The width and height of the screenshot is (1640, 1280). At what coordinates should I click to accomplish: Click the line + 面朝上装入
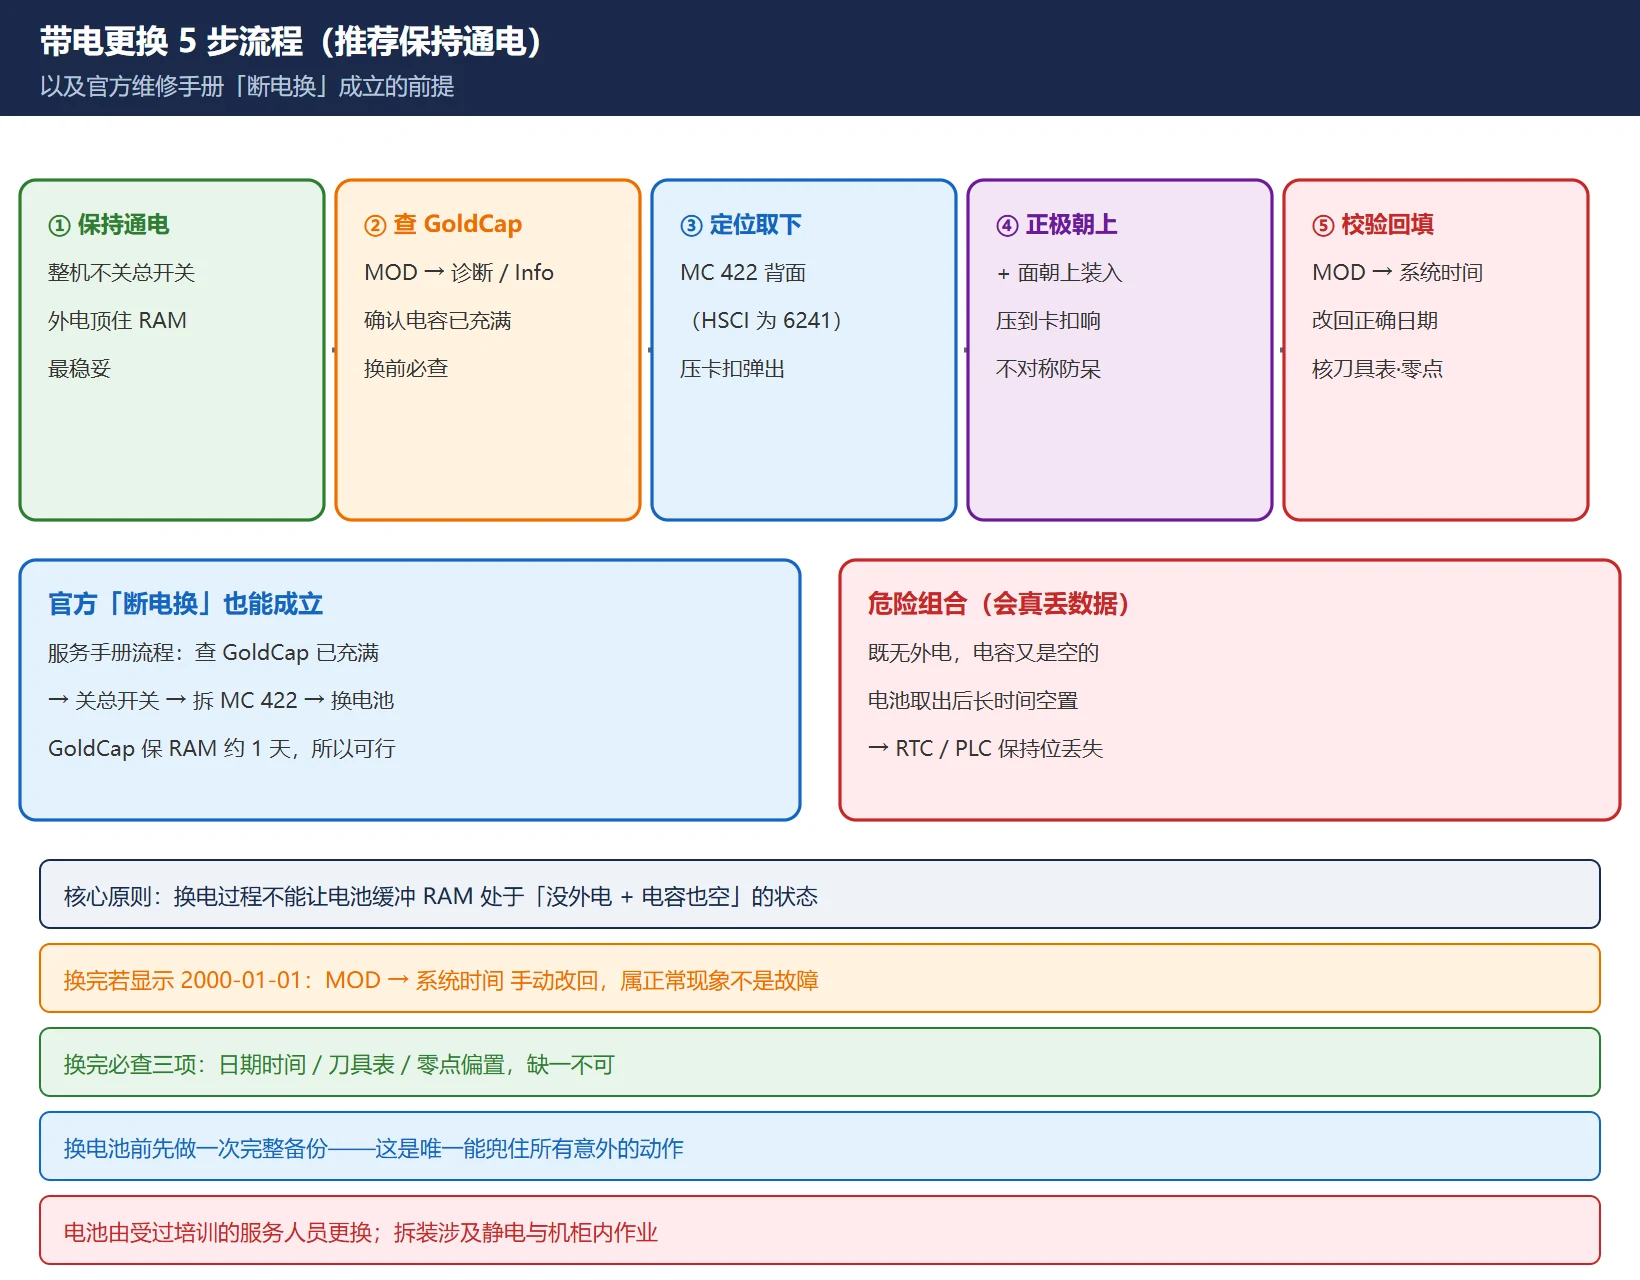point(1059,272)
